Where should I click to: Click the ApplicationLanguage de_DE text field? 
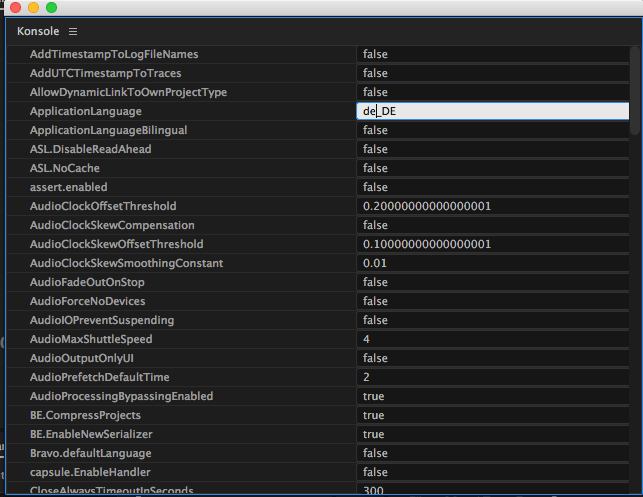(x=490, y=112)
